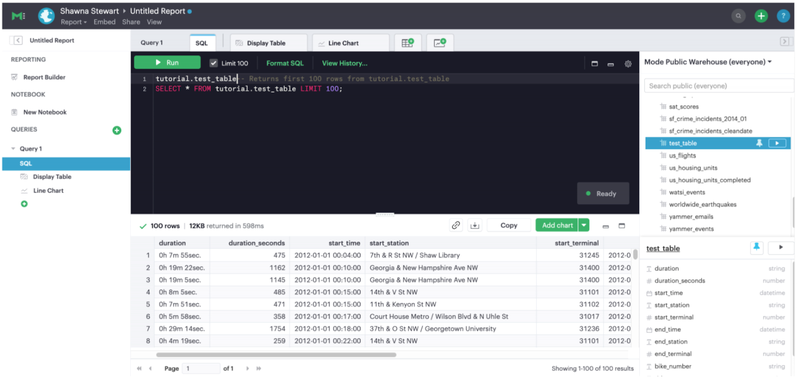Click the results horizontal scrollbar
The image size is (800, 390).
[276, 354]
